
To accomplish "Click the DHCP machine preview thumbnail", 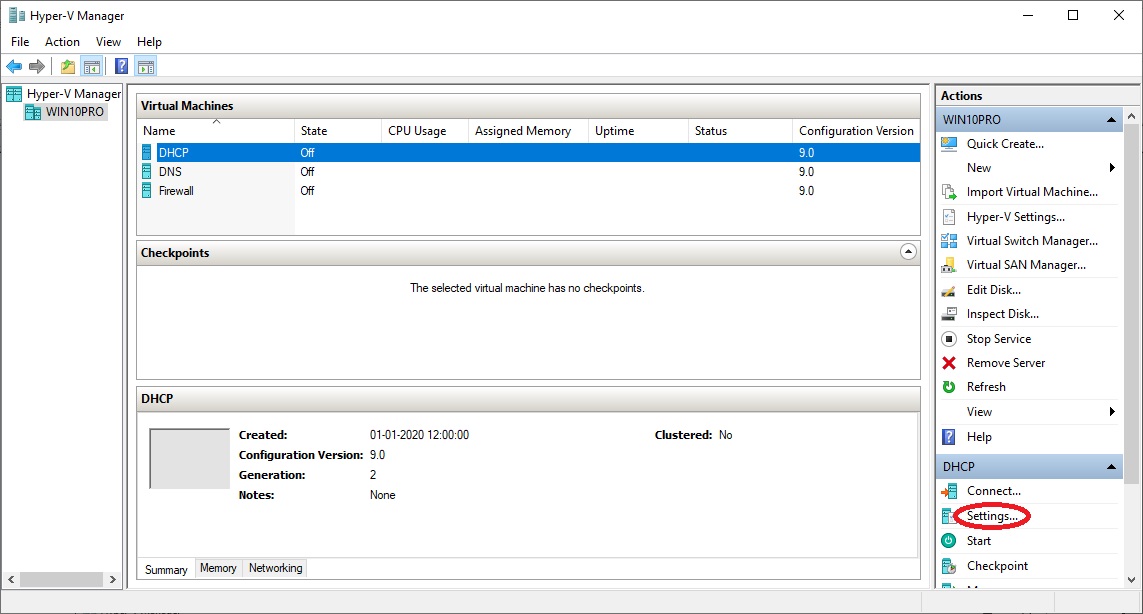I will pyautogui.click(x=190, y=459).
